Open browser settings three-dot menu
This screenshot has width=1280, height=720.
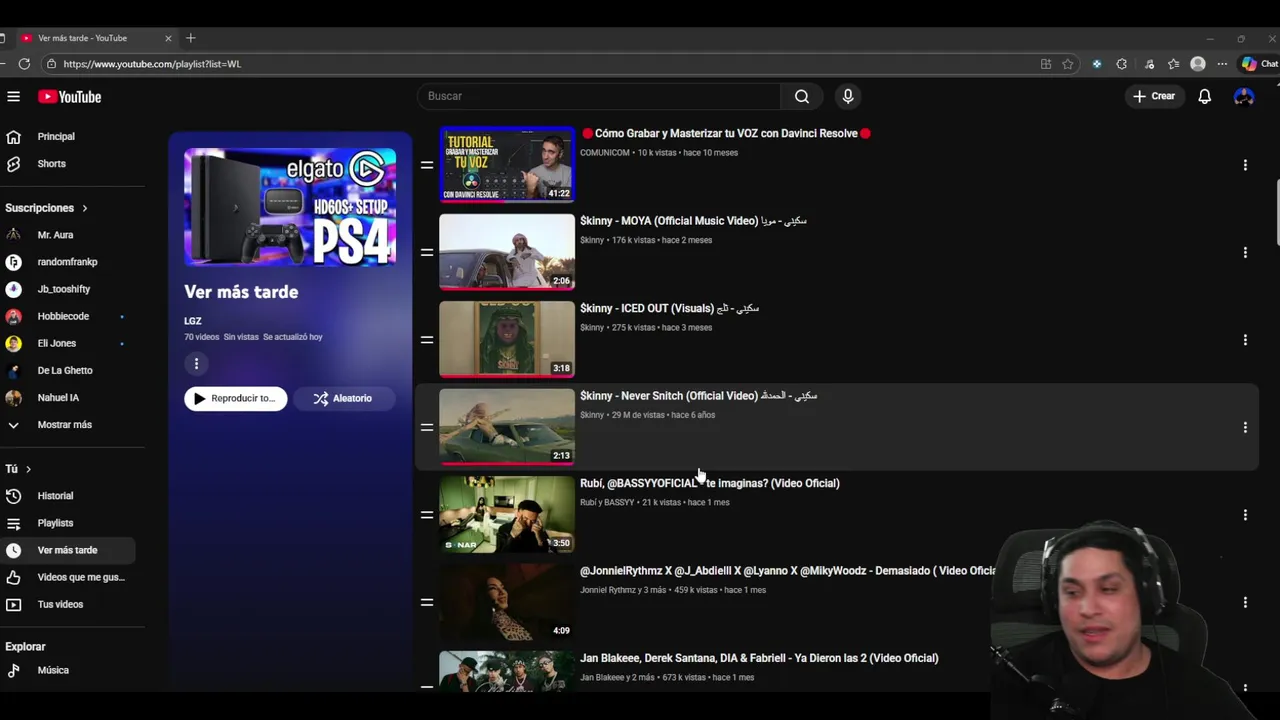[1222, 64]
